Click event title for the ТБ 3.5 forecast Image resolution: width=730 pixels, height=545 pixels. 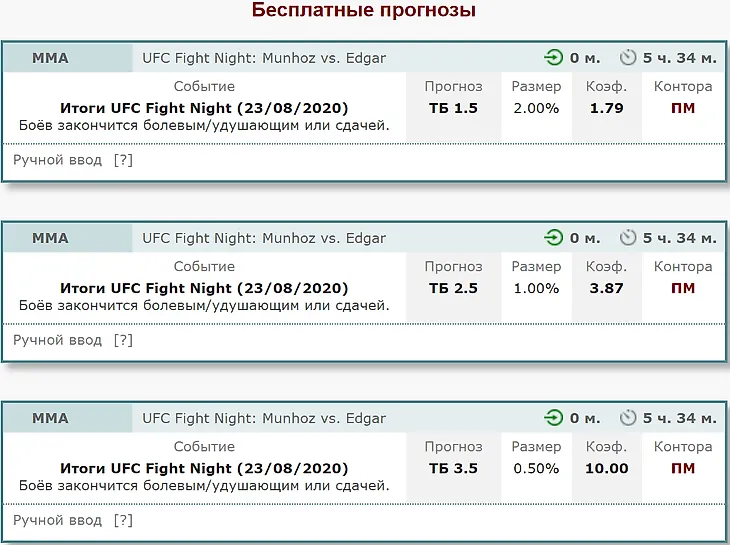pos(204,468)
